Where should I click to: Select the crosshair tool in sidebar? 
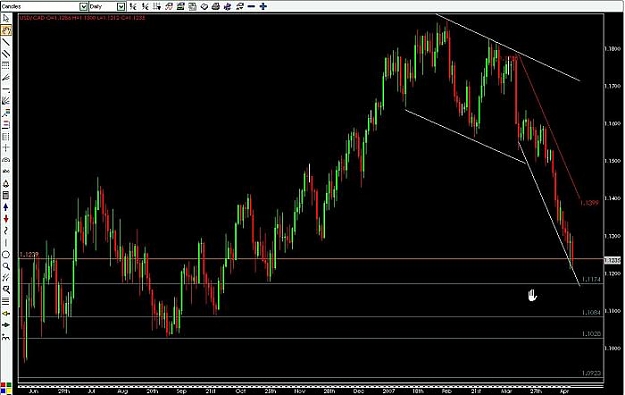coord(6,148)
